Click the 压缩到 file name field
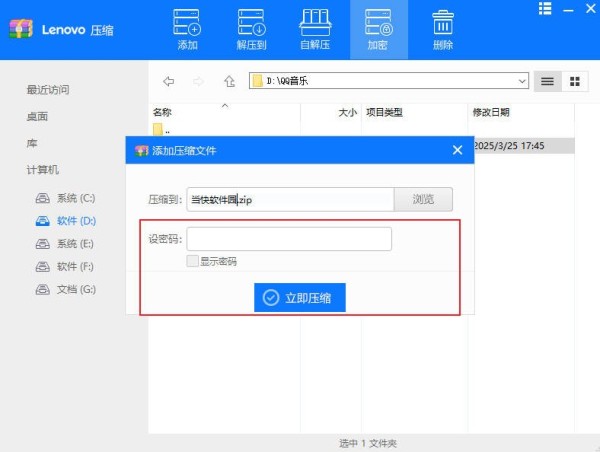The width and height of the screenshot is (600, 452). pyautogui.click(x=290, y=199)
